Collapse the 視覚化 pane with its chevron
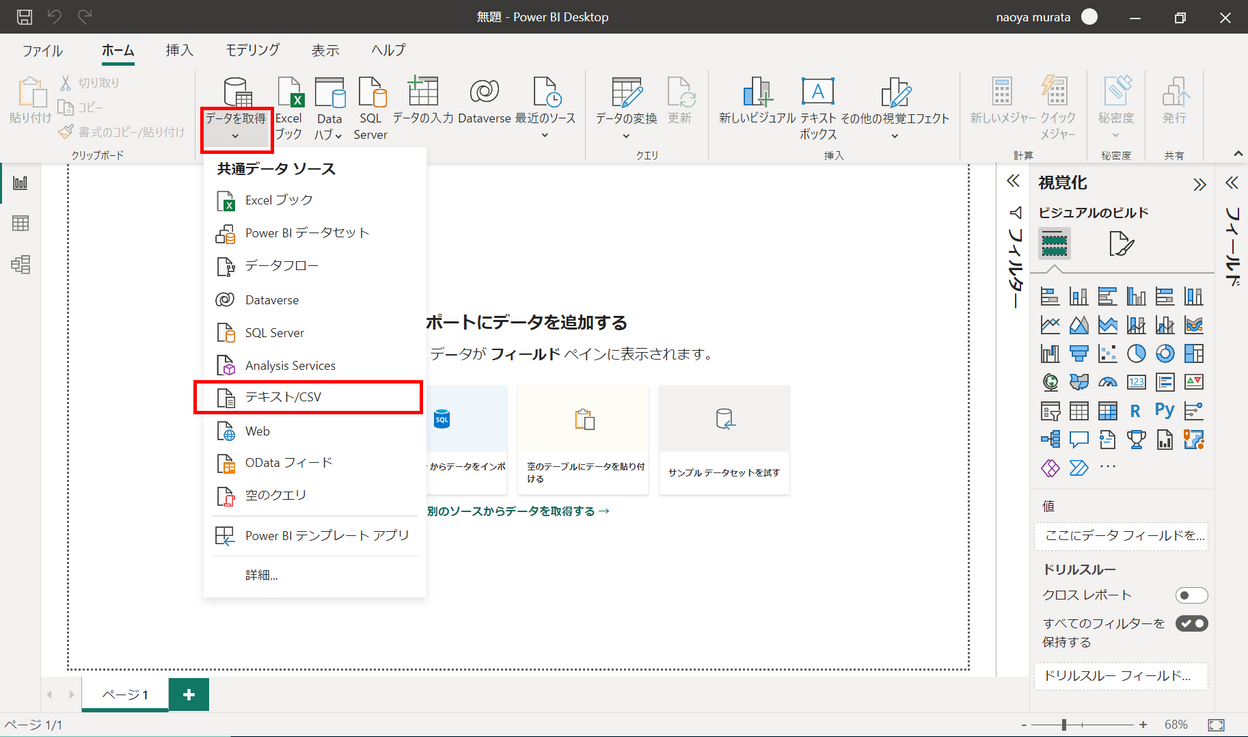This screenshot has height=737, width=1248. coord(1200,184)
